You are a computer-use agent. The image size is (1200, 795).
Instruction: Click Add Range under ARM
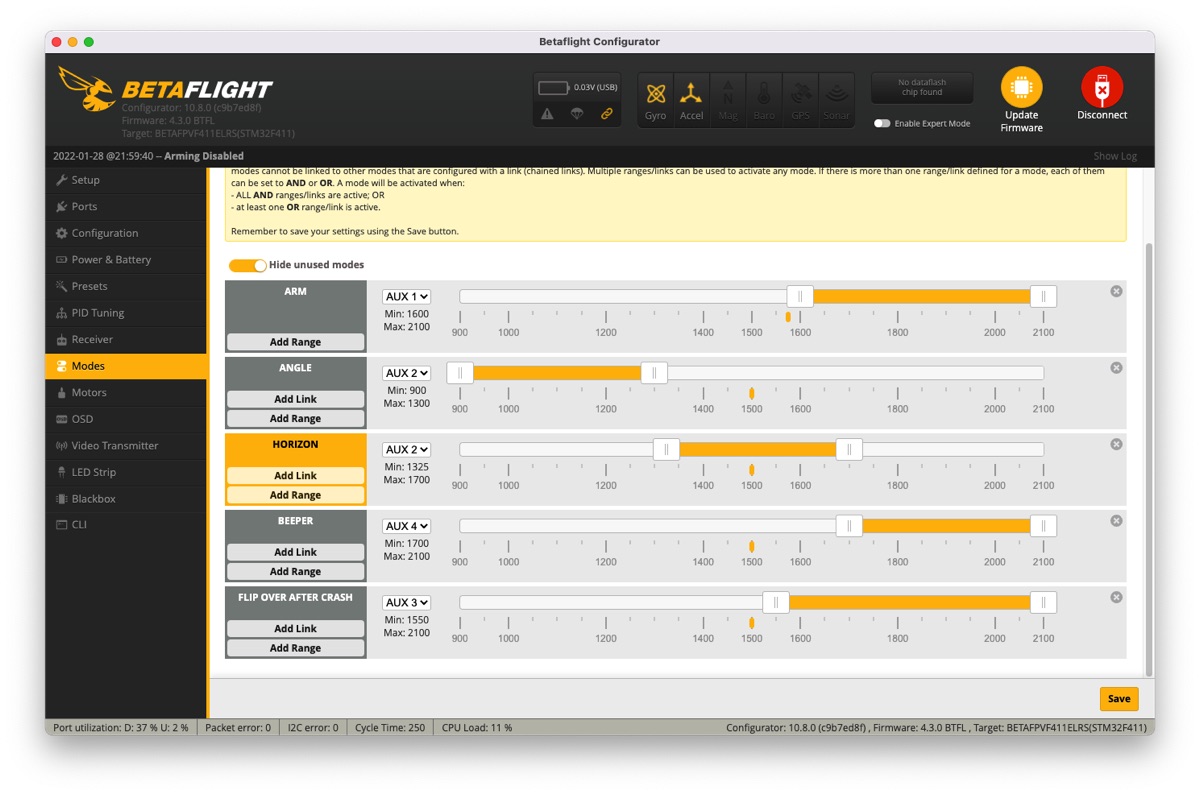click(295, 342)
